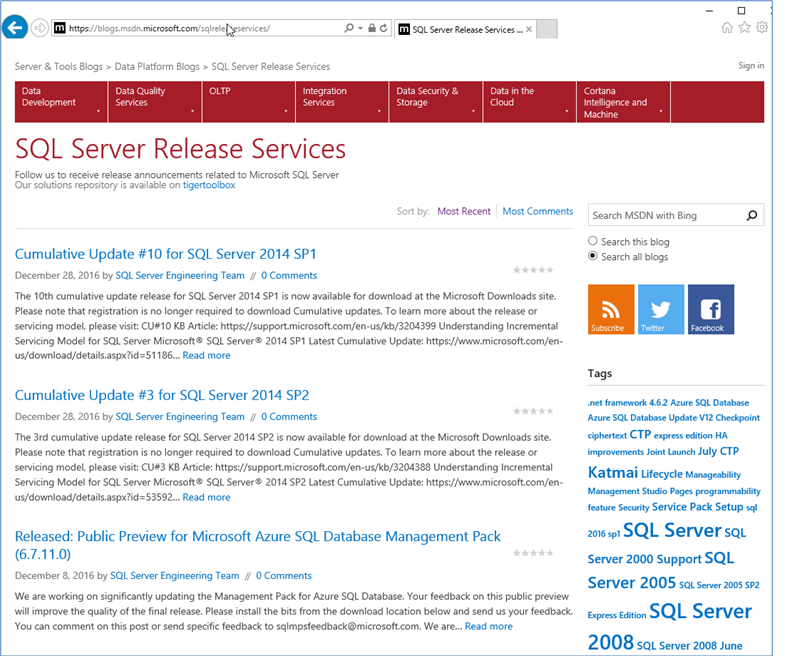Open the address bar dropdown arrow
This screenshot has height=657, width=800.
point(360,28)
